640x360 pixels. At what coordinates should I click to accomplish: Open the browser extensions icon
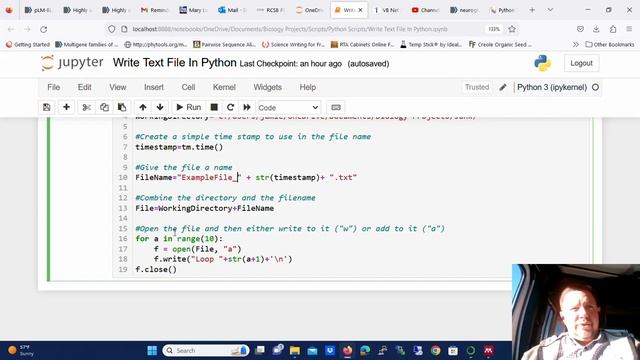tap(613, 29)
